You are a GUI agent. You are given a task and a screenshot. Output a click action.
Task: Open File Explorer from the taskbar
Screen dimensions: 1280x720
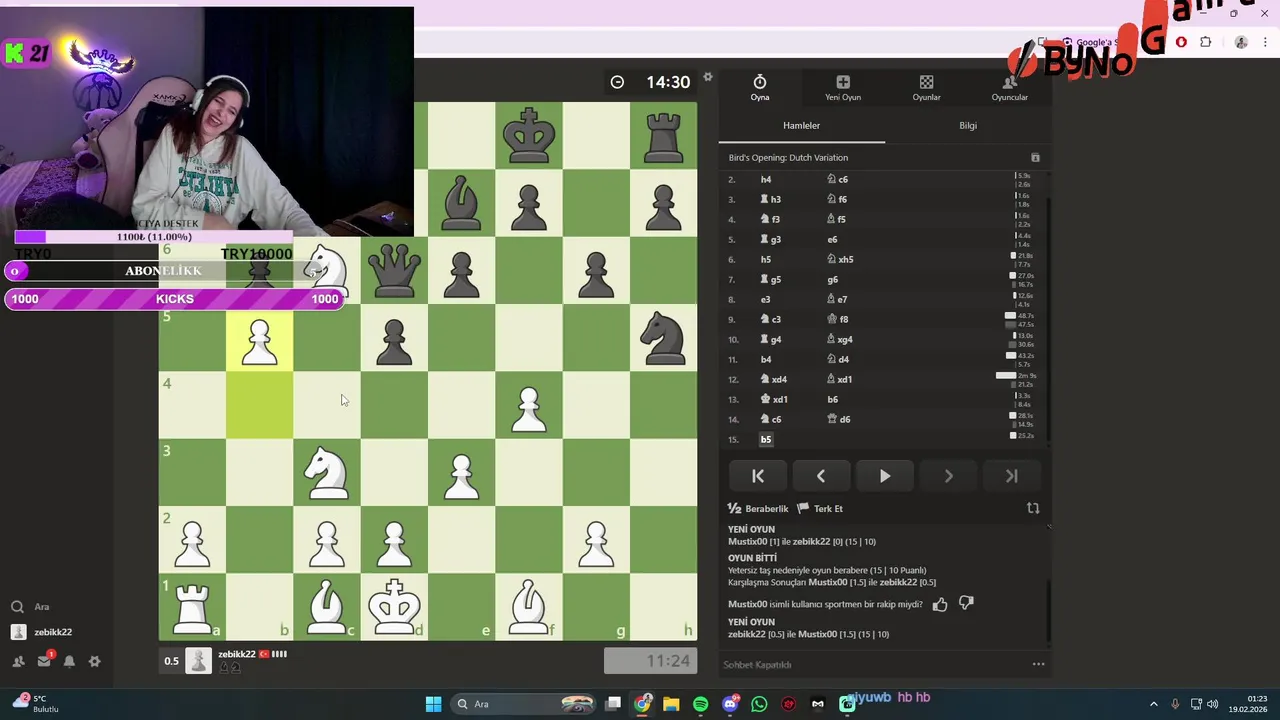pyautogui.click(x=671, y=704)
